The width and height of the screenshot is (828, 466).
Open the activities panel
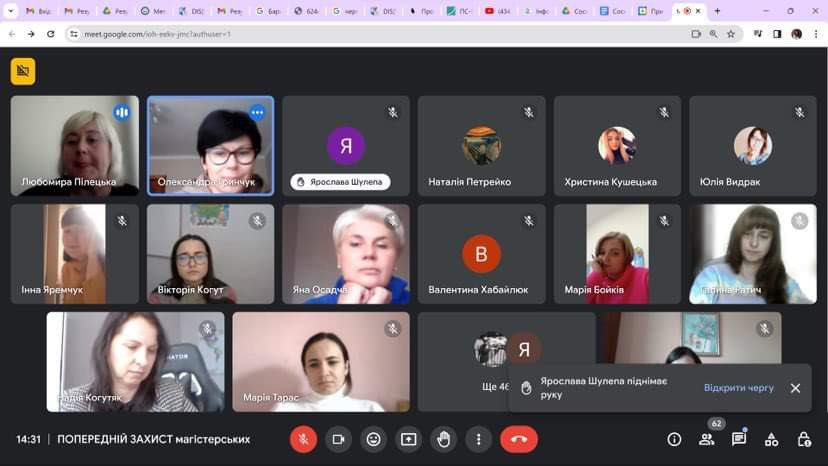point(771,439)
